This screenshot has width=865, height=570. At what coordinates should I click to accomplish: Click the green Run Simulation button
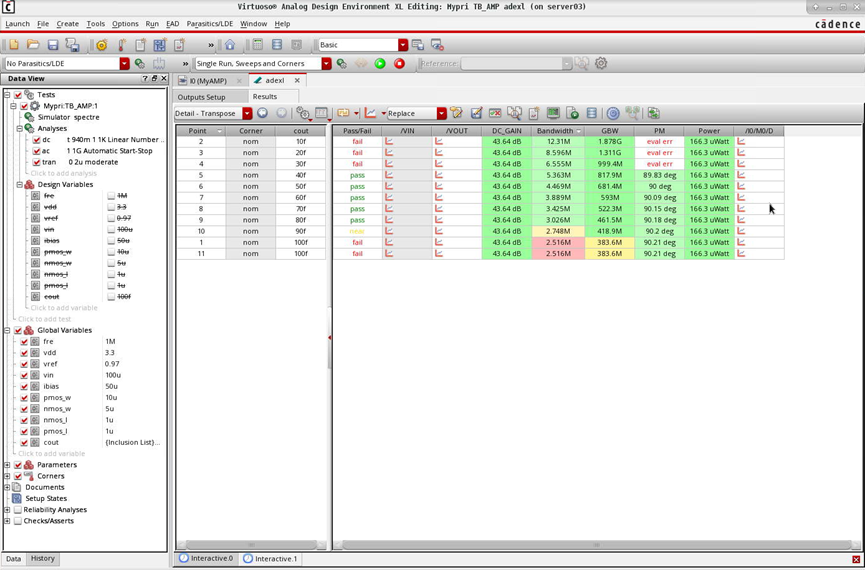(380, 63)
